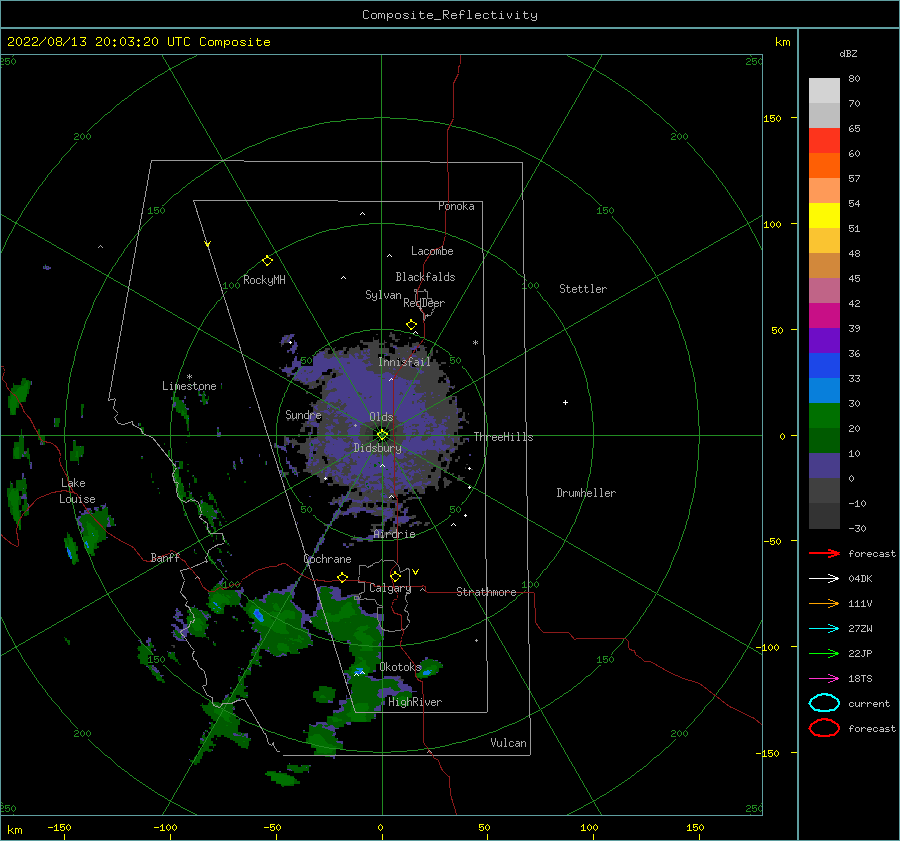Select the magenta 18TS arrow icon
The width and height of the screenshot is (900, 841).
824,679
